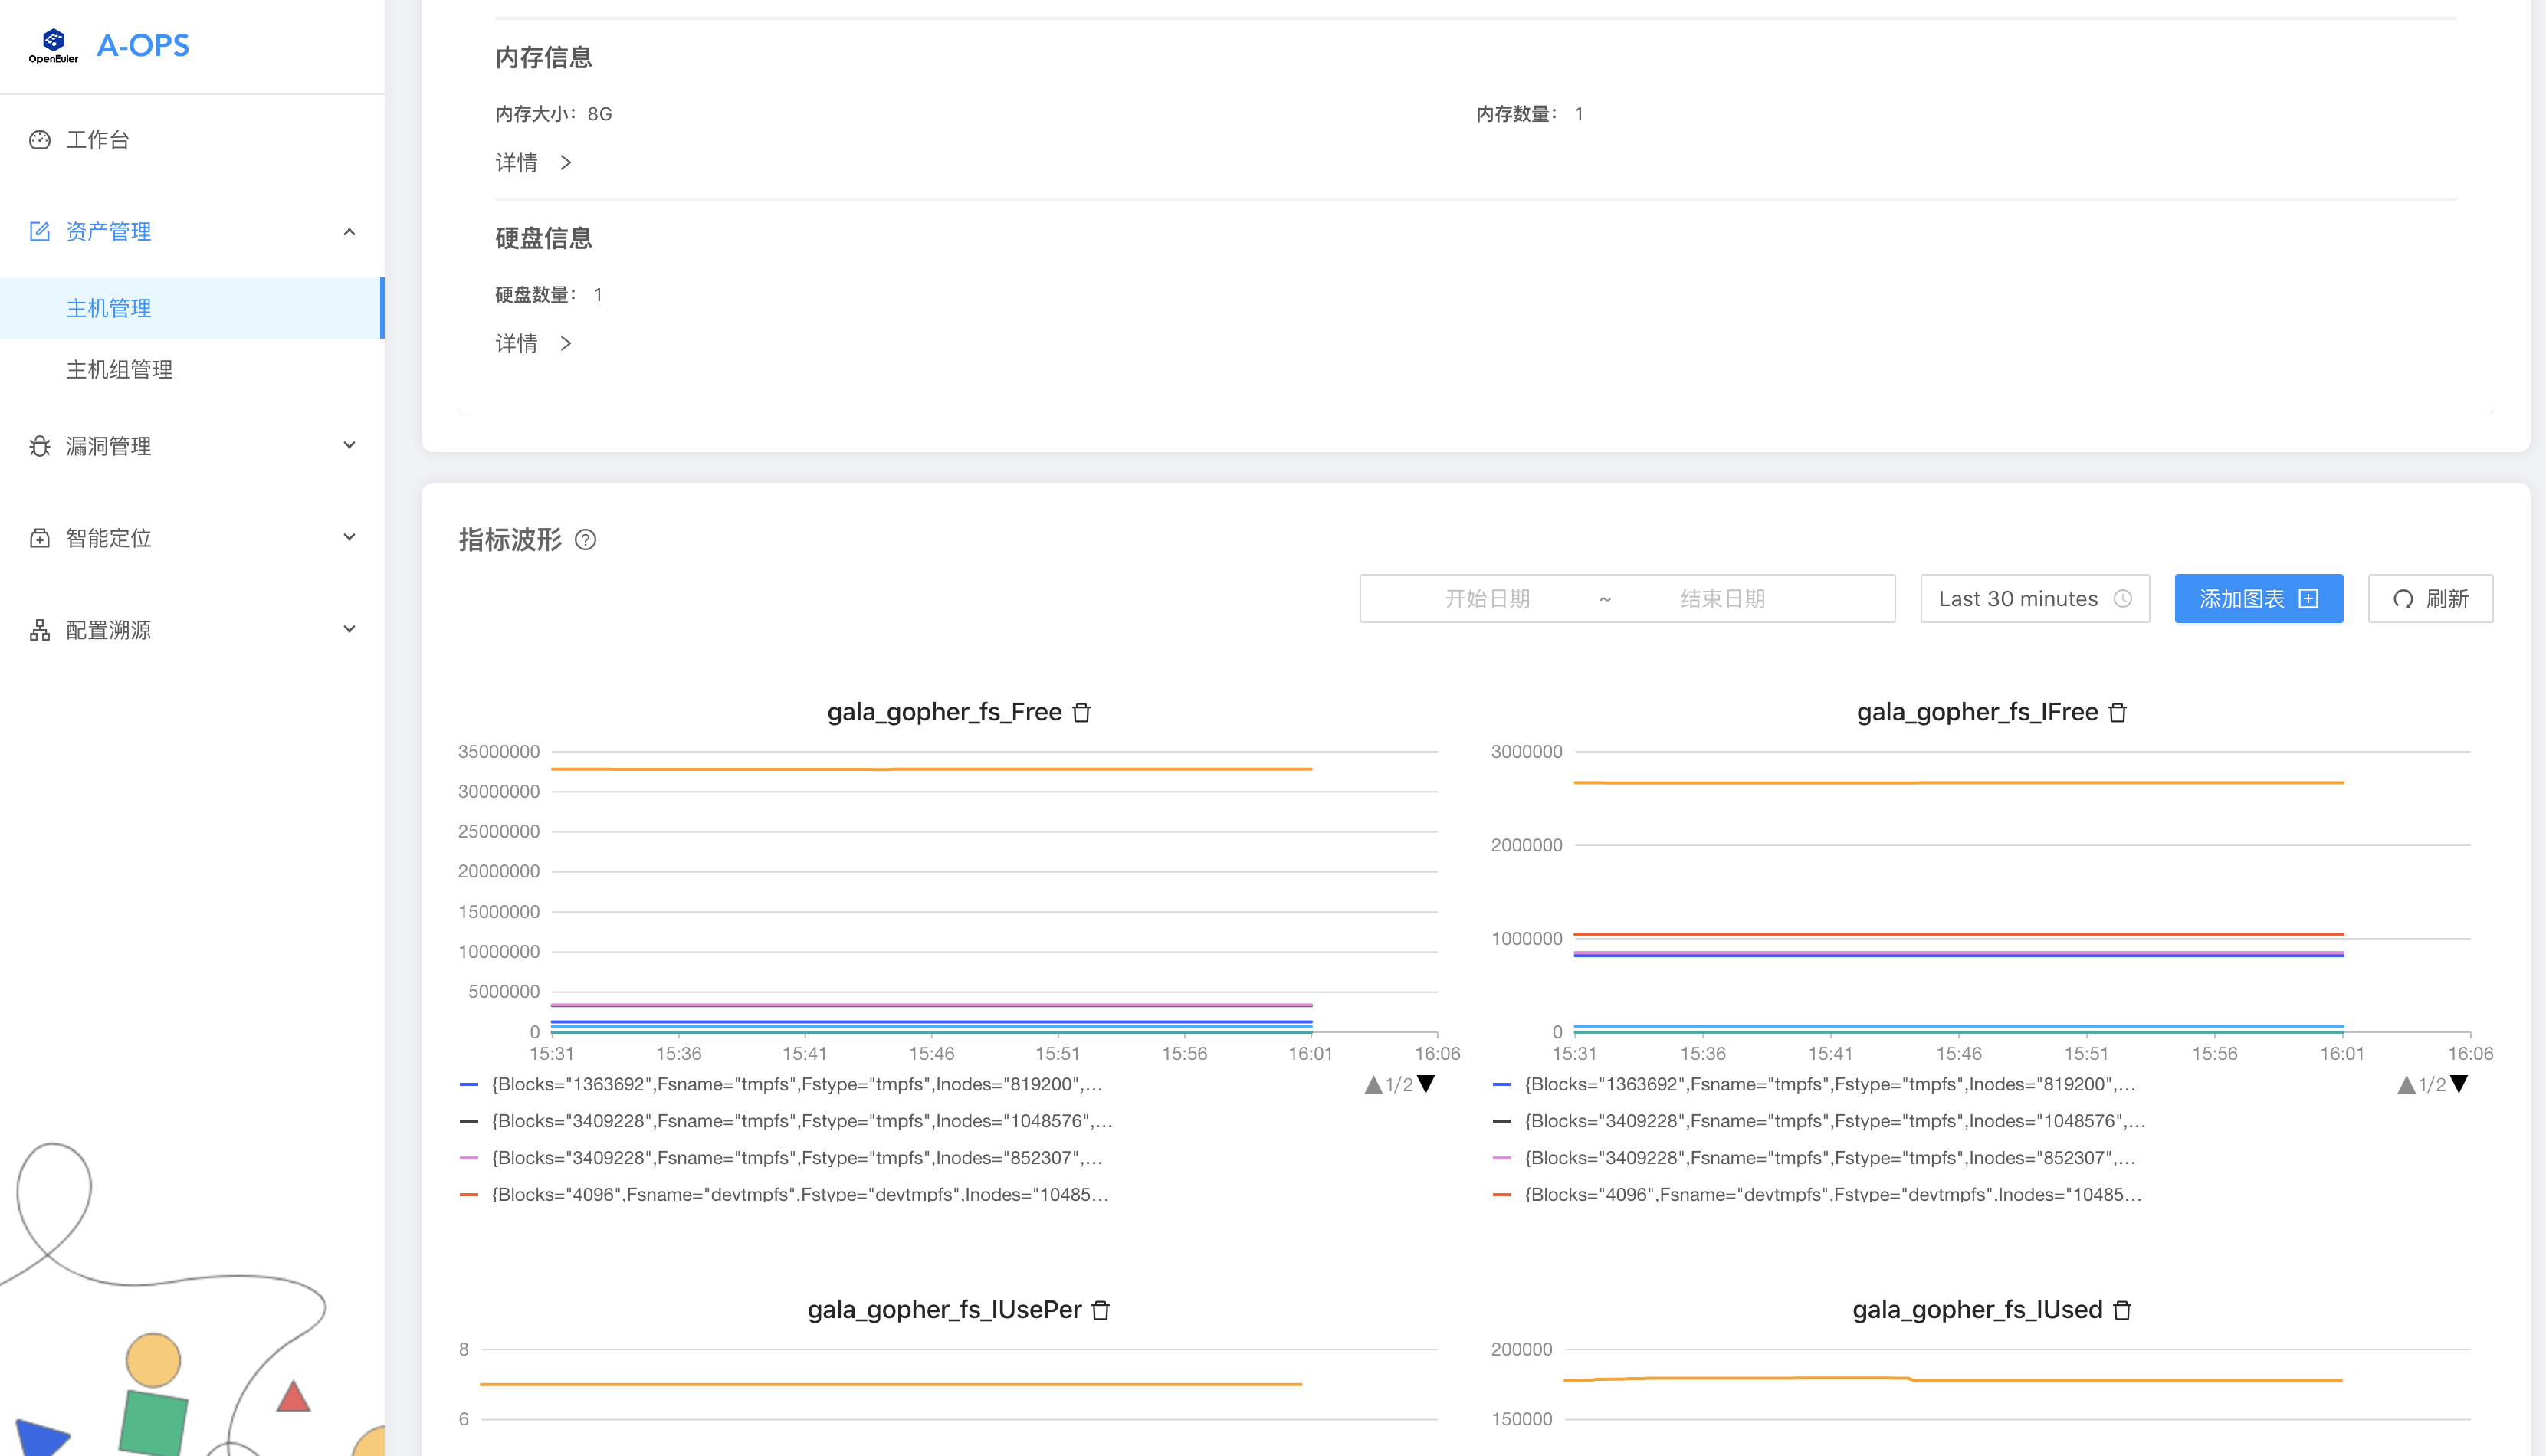Click the 开始日期 start date field
This screenshot has width=2546, height=1456.
point(1487,598)
